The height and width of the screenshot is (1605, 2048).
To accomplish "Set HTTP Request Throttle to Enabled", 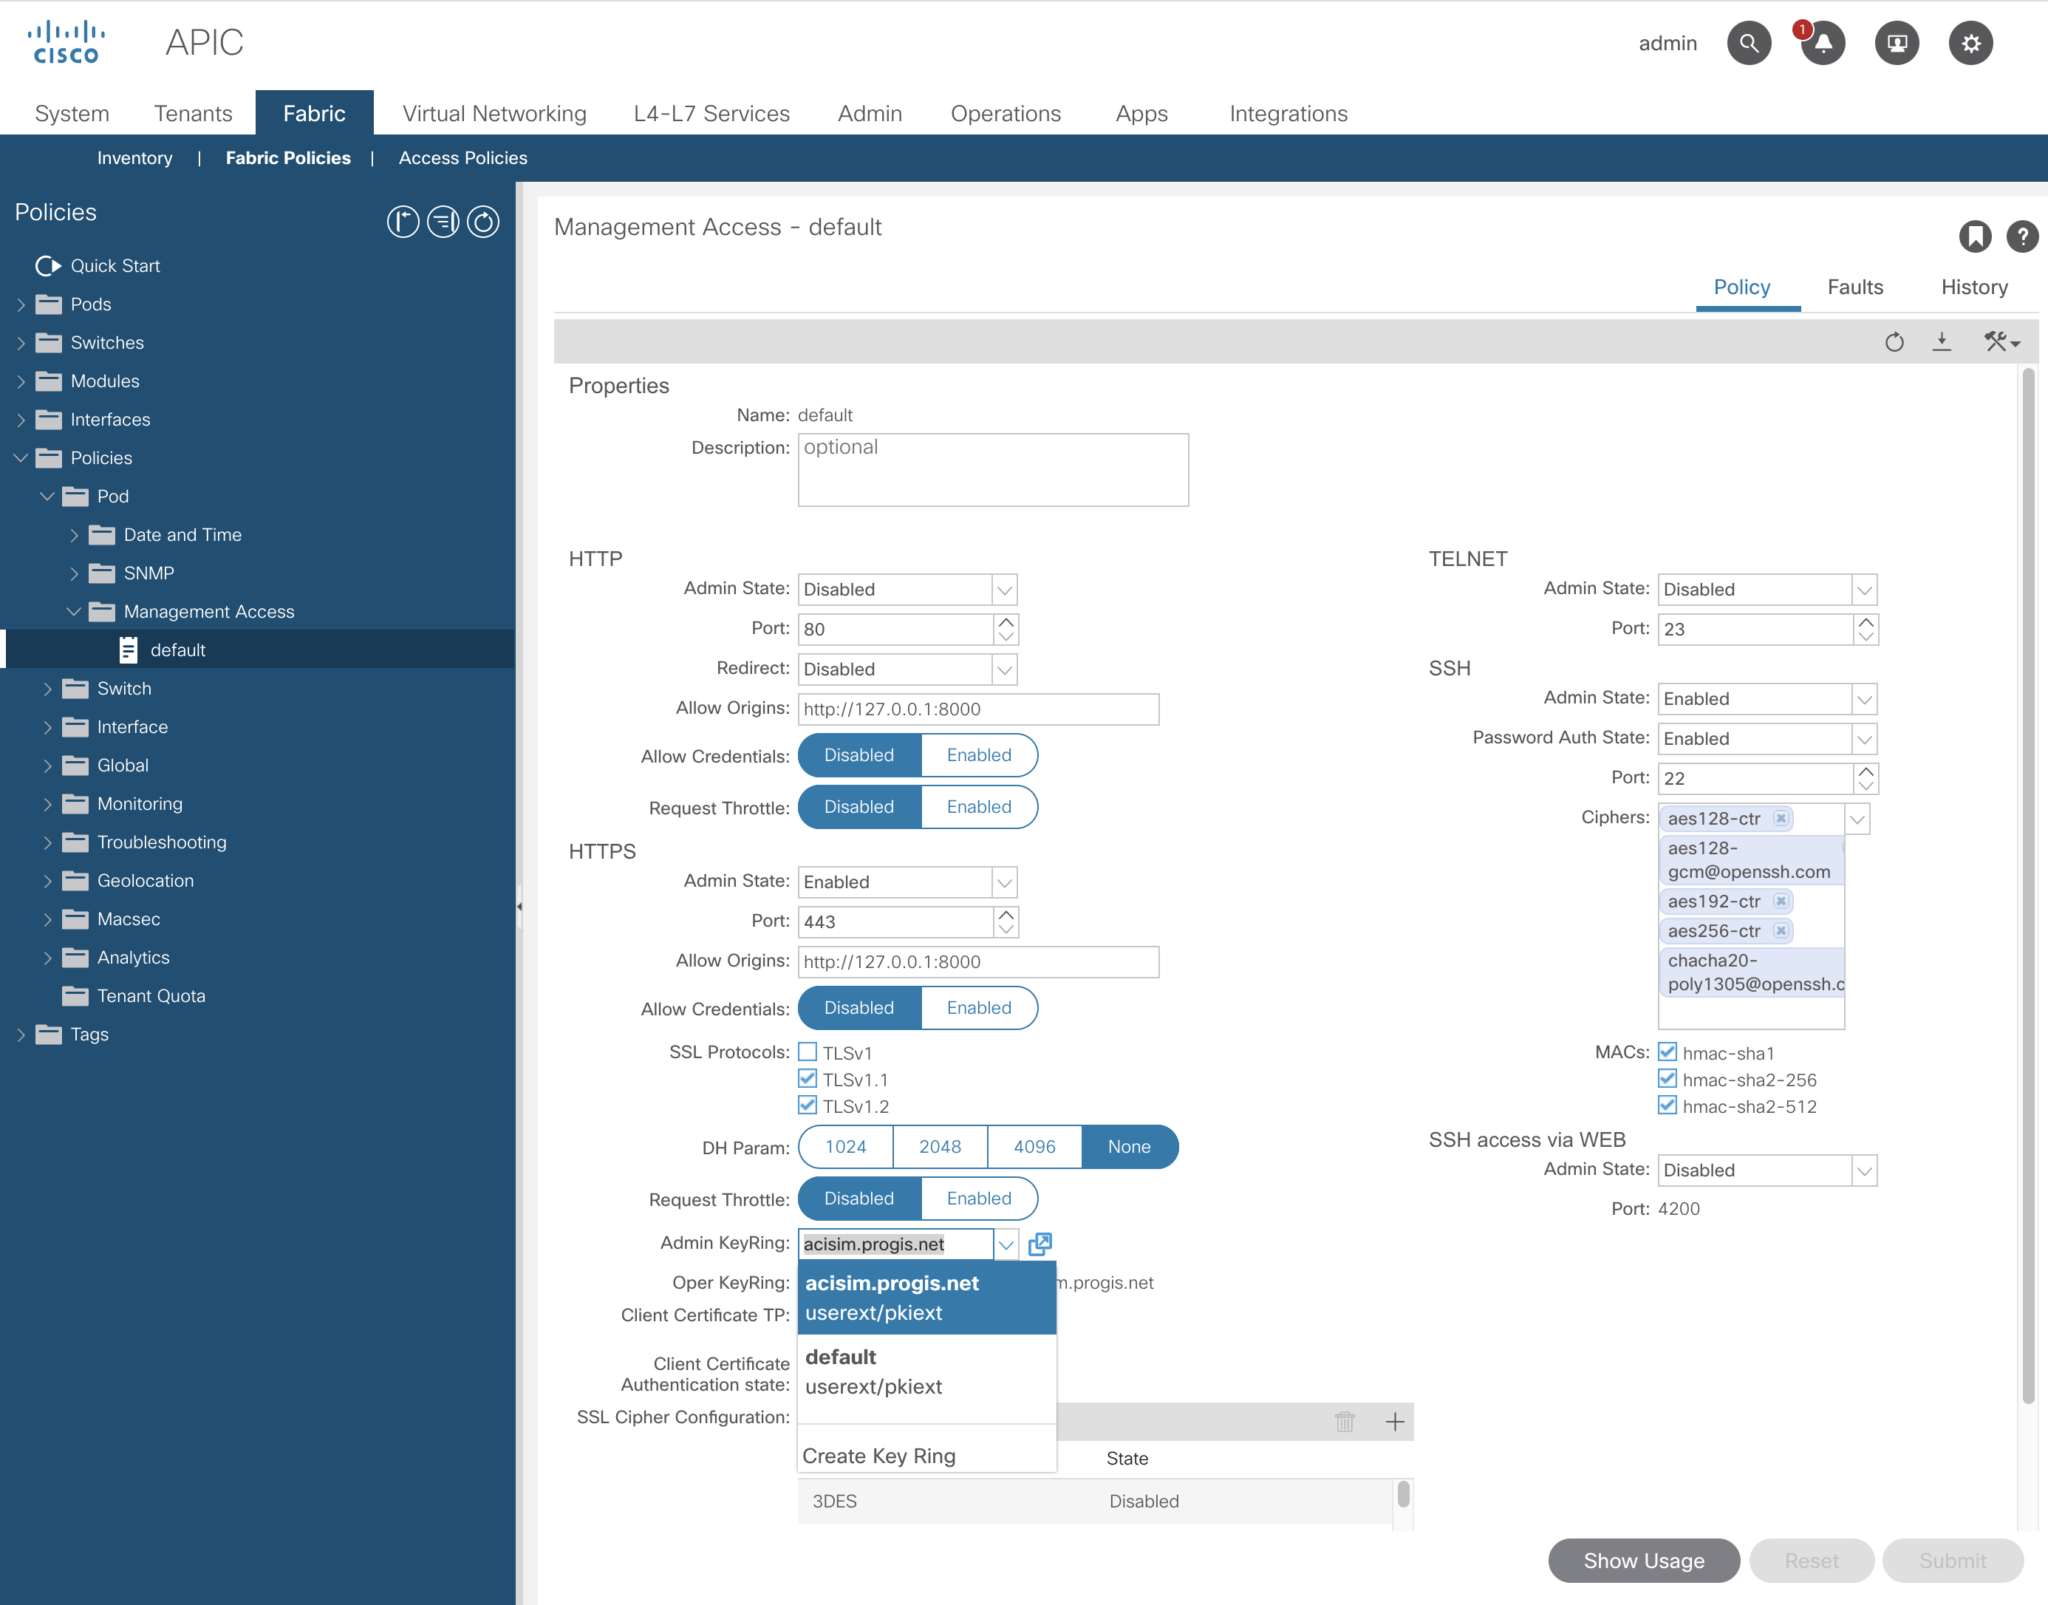I will click(979, 807).
